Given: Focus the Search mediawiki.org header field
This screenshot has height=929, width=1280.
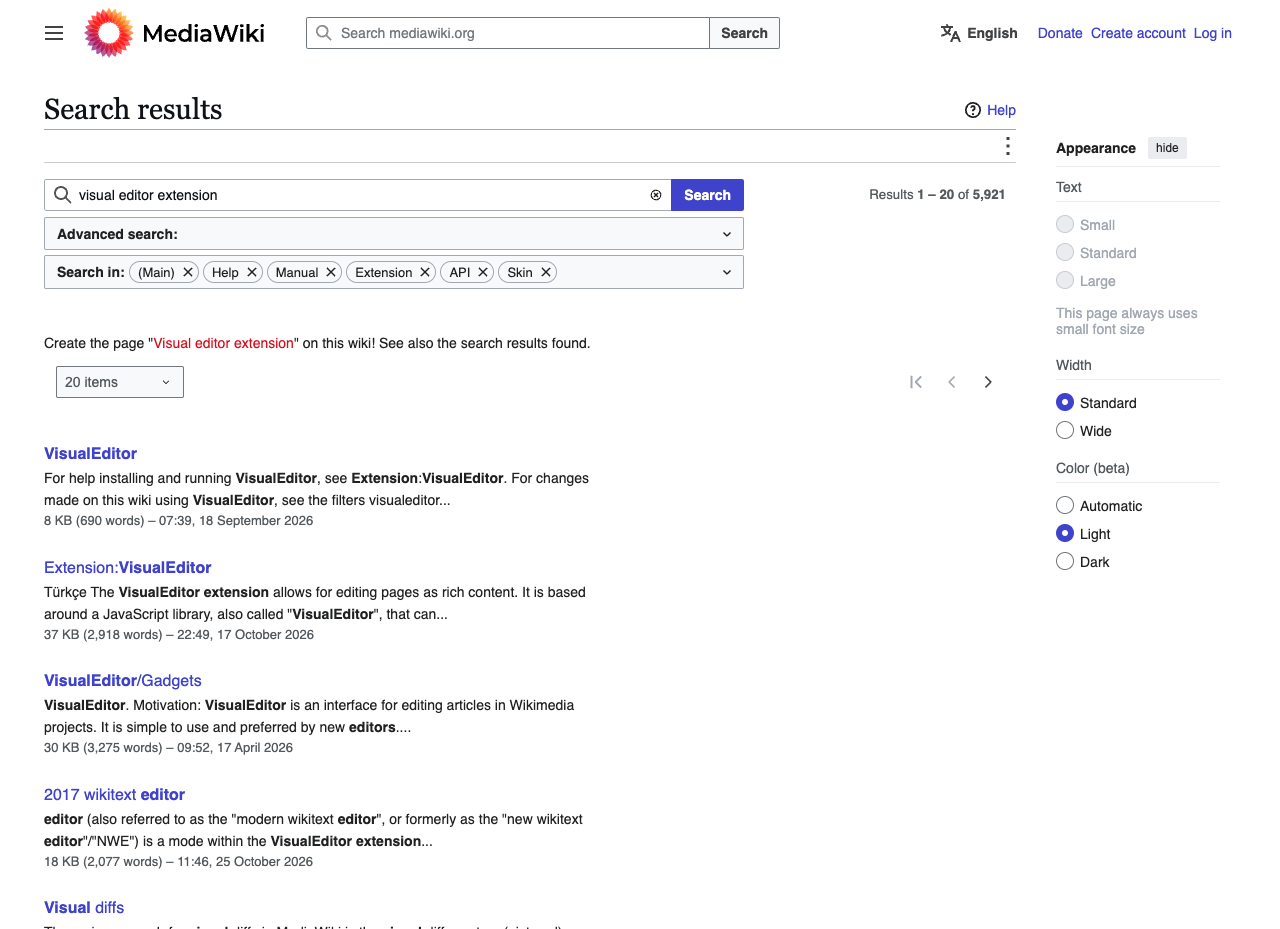Looking at the screenshot, I should pos(508,33).
